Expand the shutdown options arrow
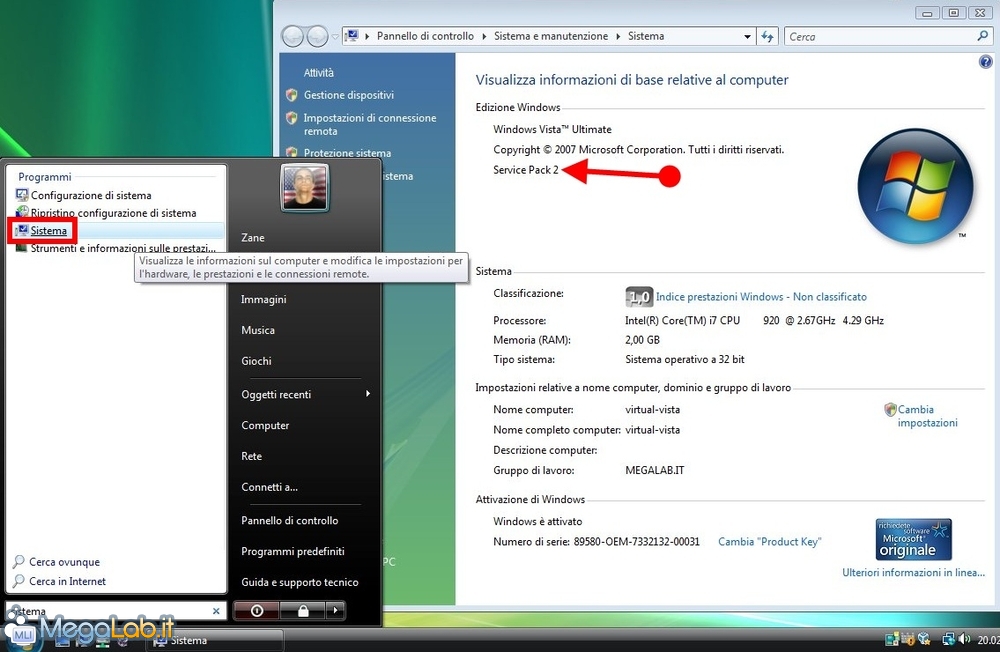The width and height of the screenshot is (1000, 652). click(x=335, y=611)
